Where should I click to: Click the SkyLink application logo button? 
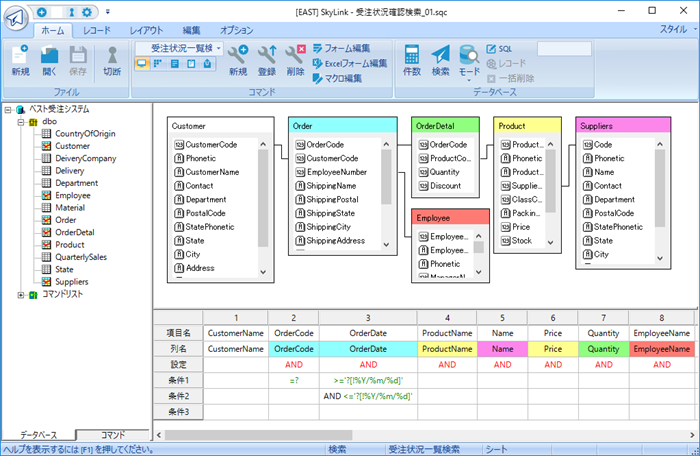tap(16, 18)
